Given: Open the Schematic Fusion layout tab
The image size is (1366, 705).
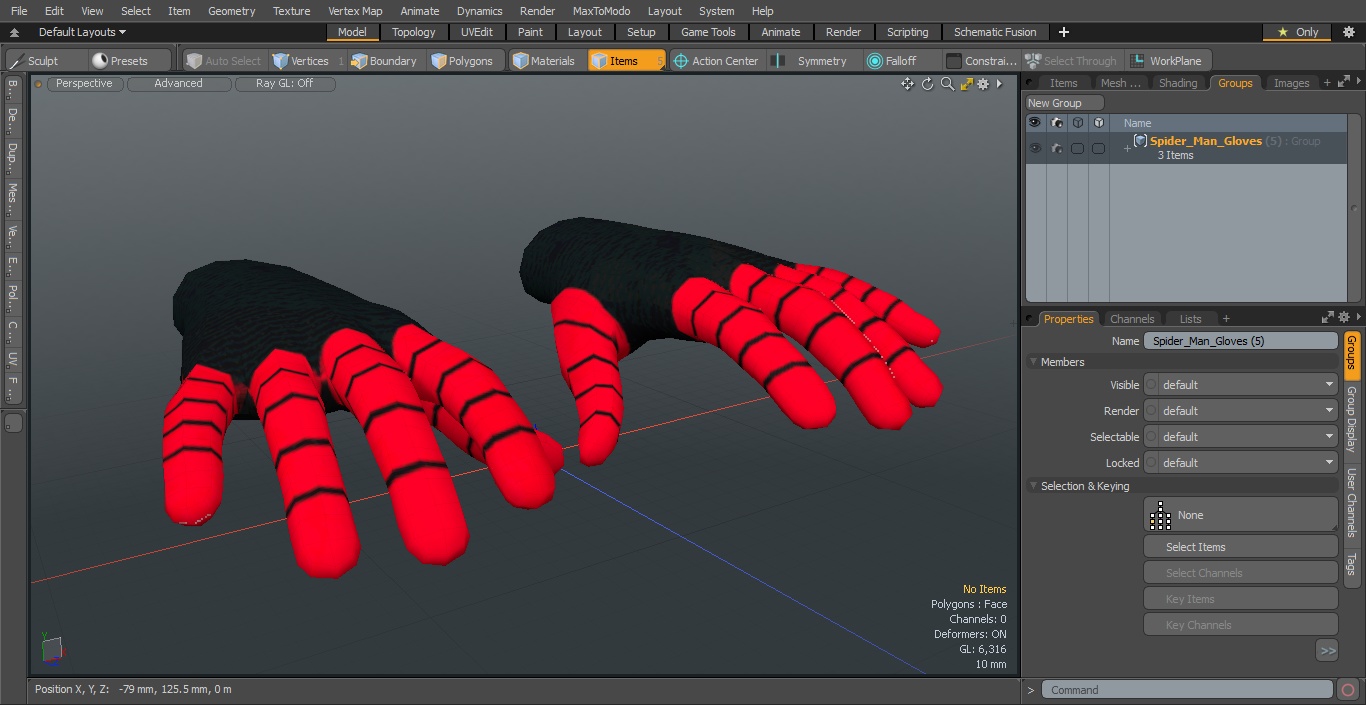Looking at the screenshot, I should [995, 32].
